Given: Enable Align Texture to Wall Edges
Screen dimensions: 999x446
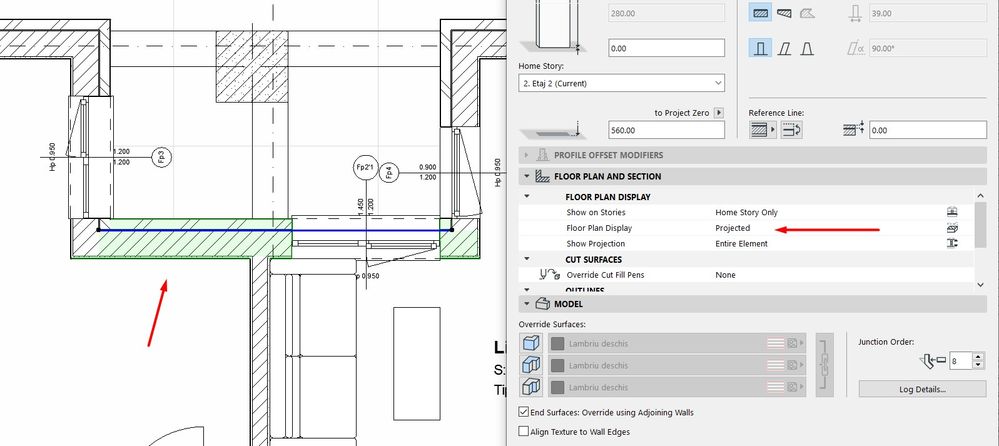Looking at the screenshot, I should click(524, 431).
